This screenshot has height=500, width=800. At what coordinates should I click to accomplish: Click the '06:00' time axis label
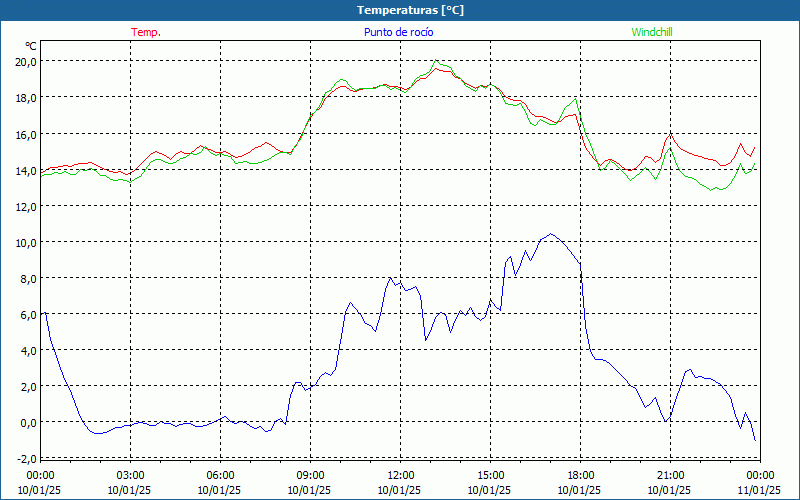[x=220, y=476]
